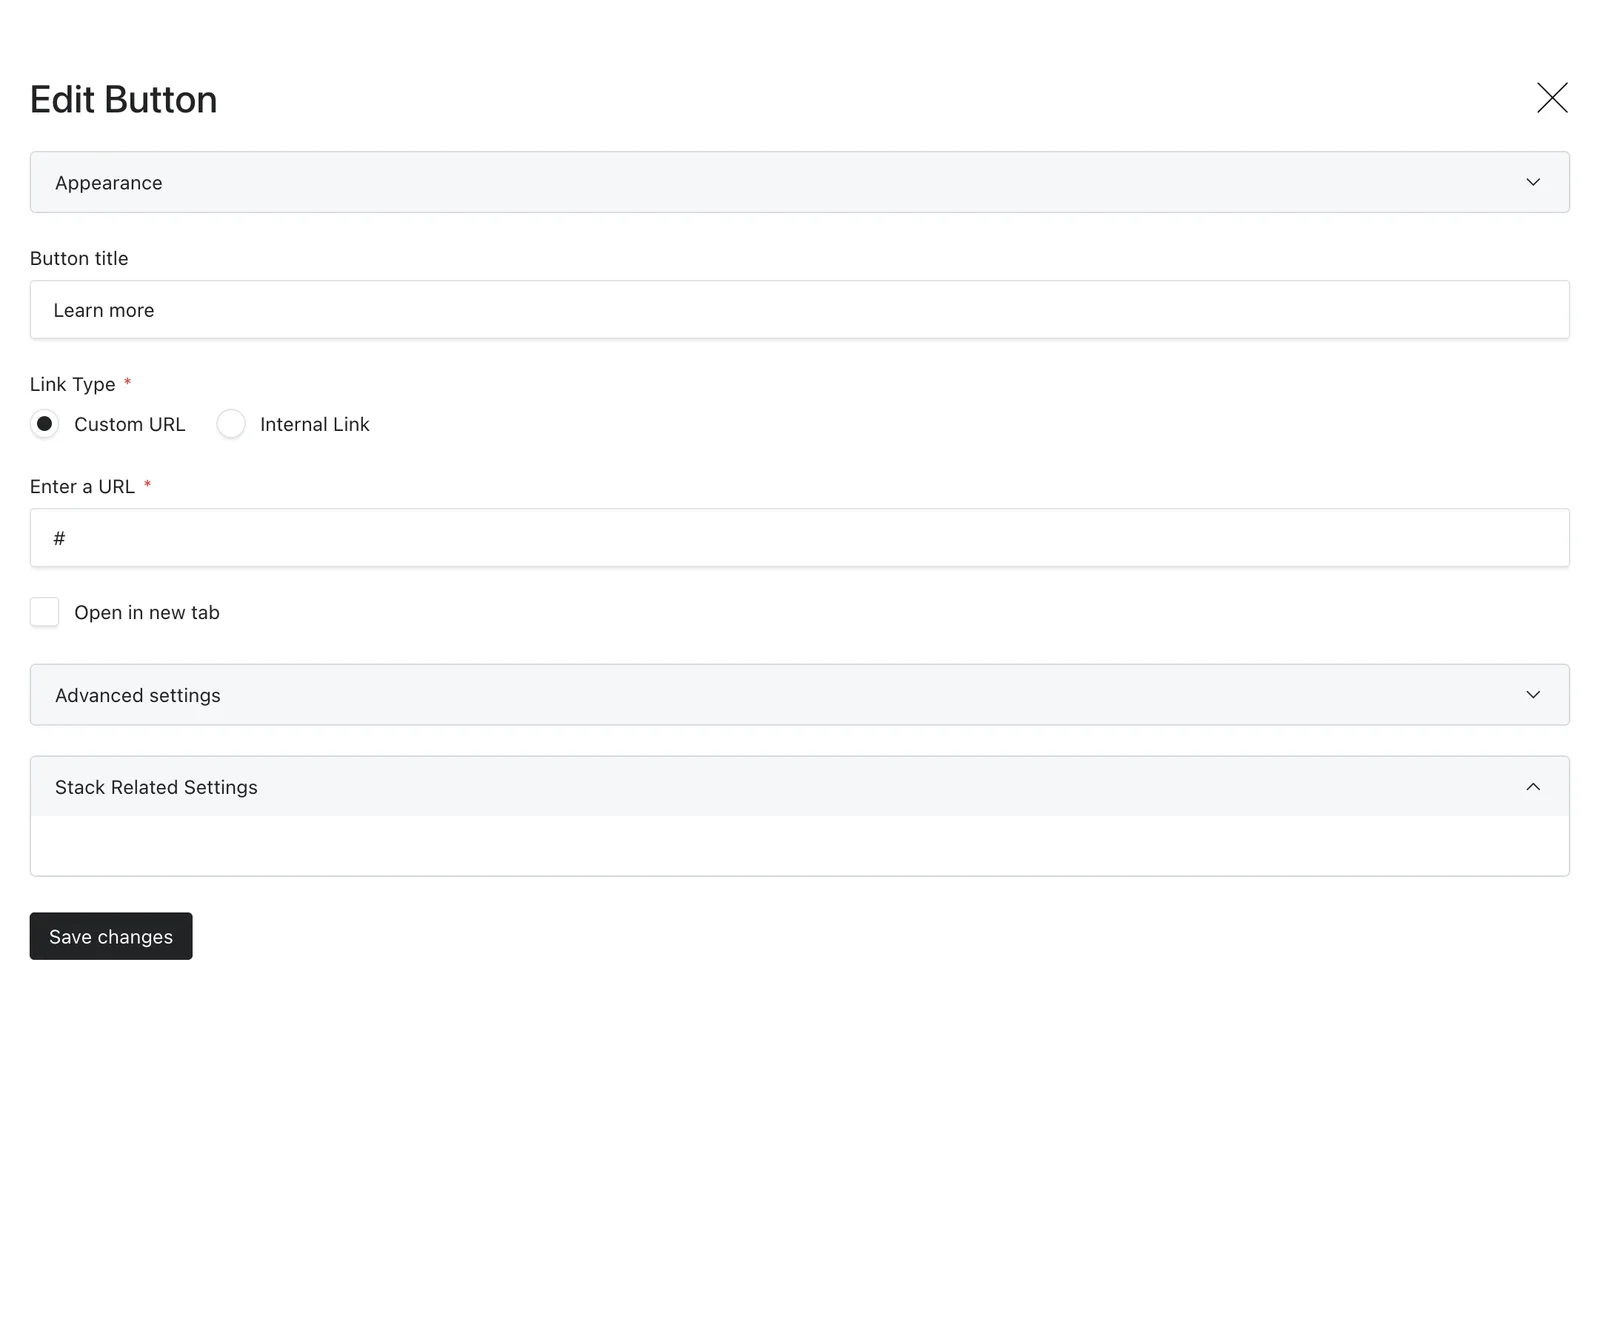Close the Edit Button dialog
The image size is (1600, 1333).
(1552, 98)
